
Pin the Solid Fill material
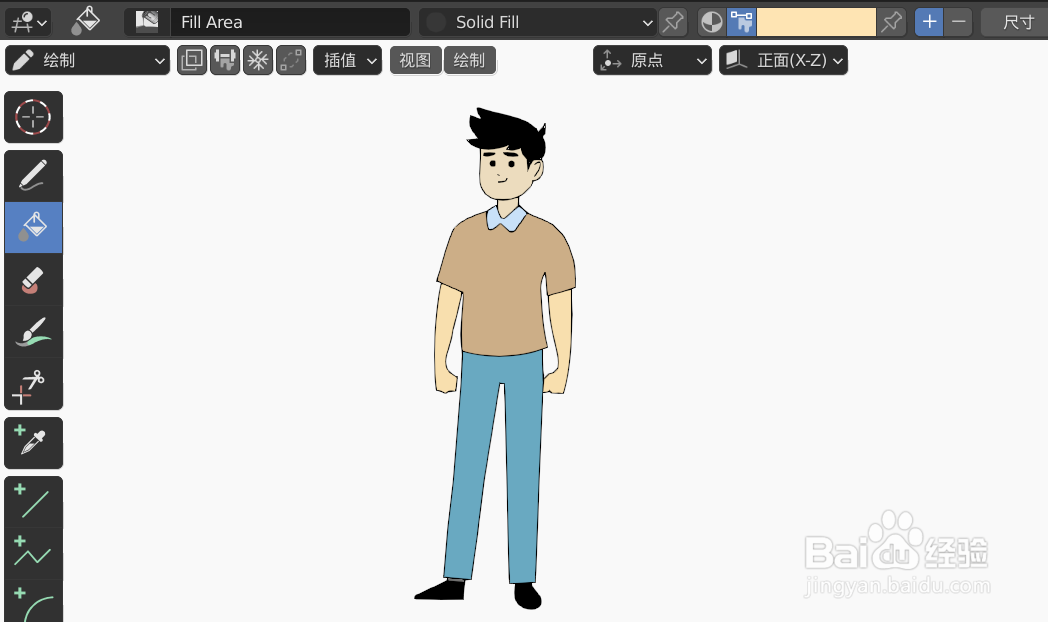click(672, 22)
